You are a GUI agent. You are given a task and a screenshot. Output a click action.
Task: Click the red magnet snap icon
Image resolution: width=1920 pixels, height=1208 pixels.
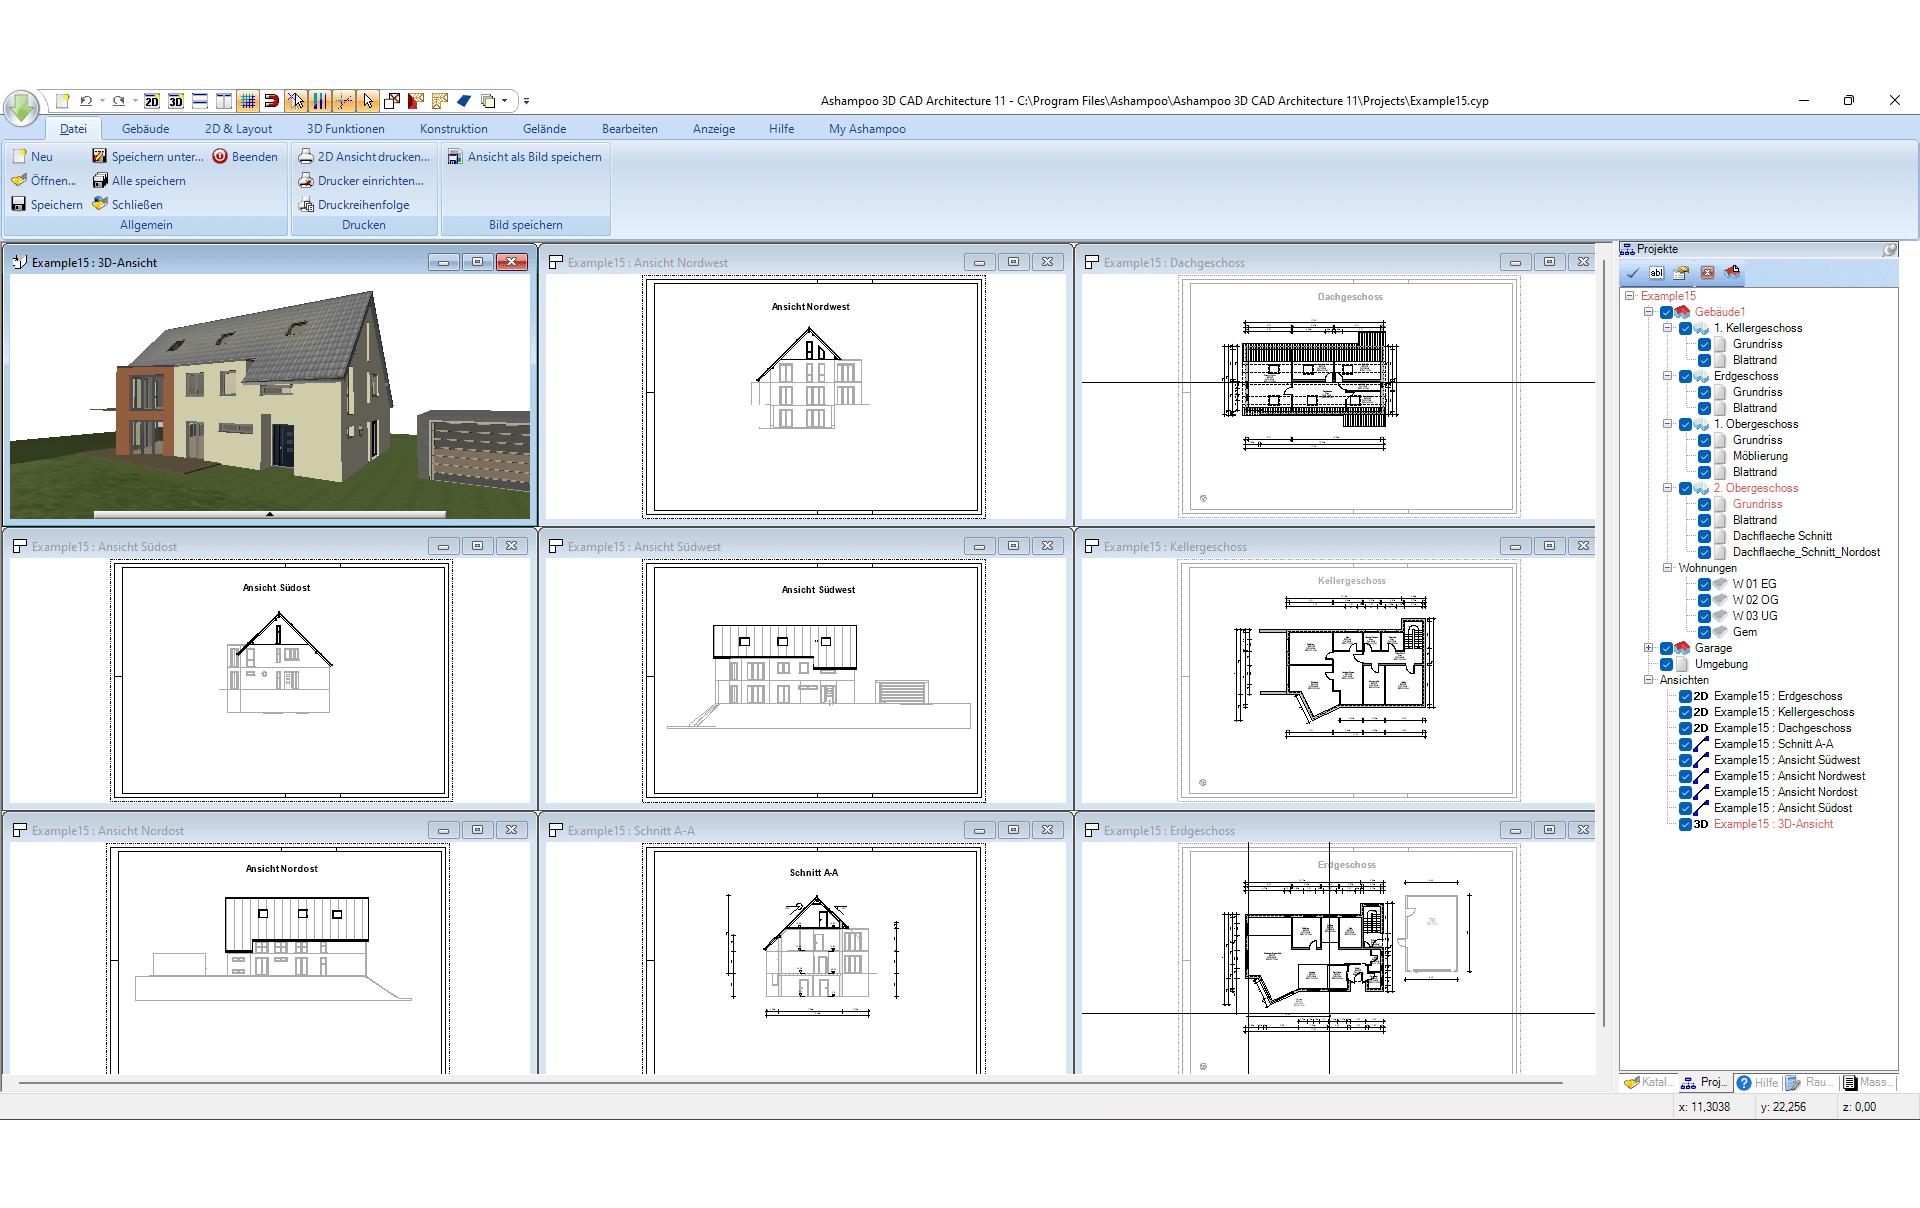pos(271,101)
